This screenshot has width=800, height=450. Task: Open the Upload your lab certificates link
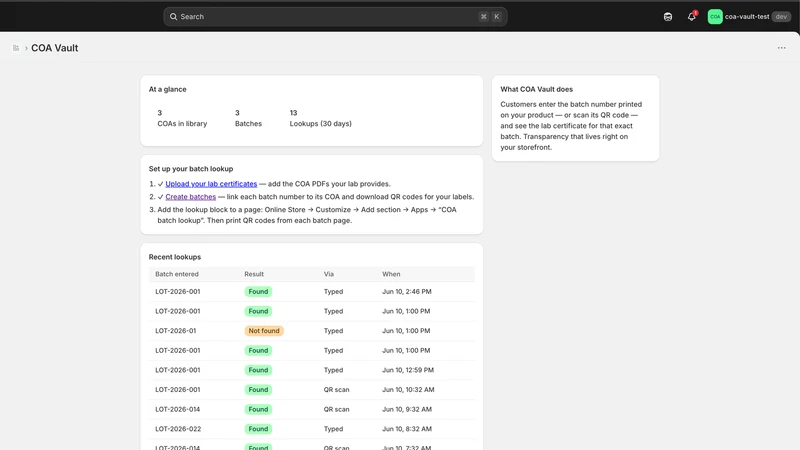(x=211, y=184)
